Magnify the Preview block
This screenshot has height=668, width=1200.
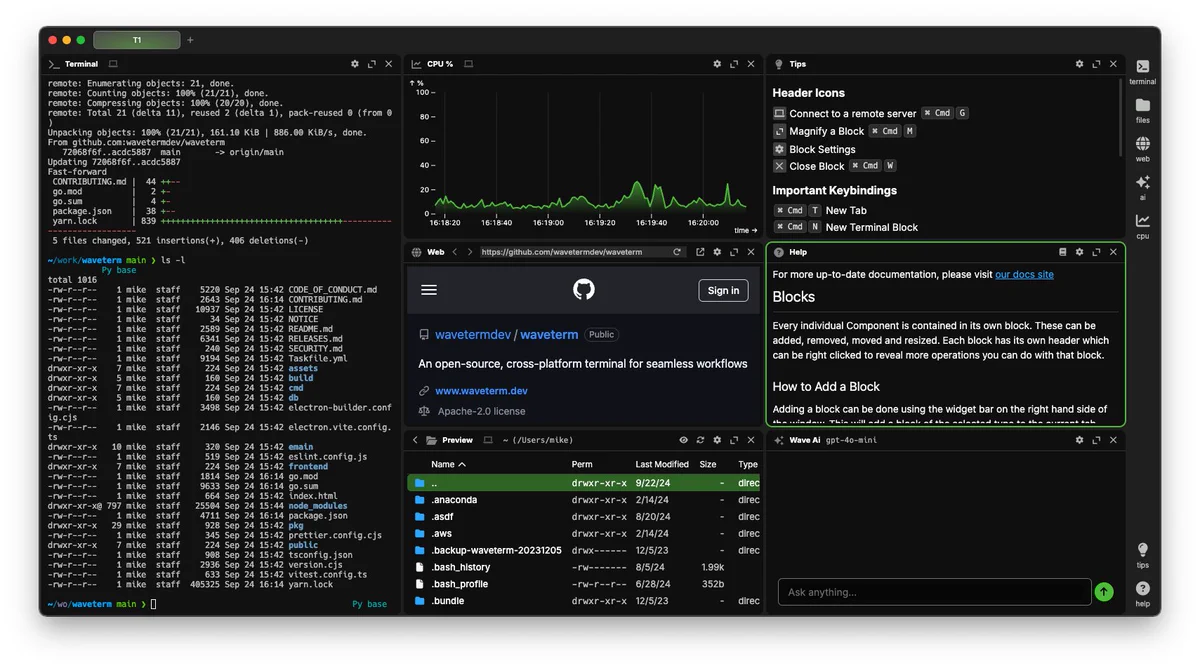(734, 440)
